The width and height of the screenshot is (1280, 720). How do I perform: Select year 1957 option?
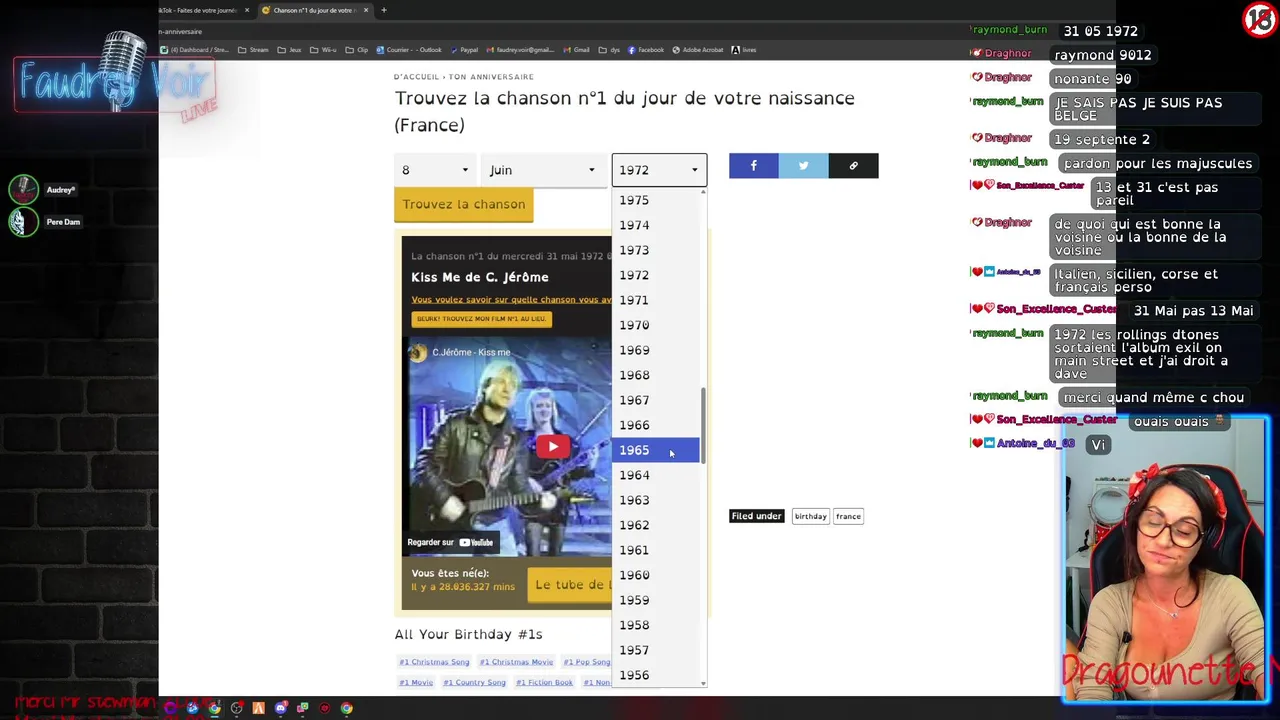(x=656, y=650)
